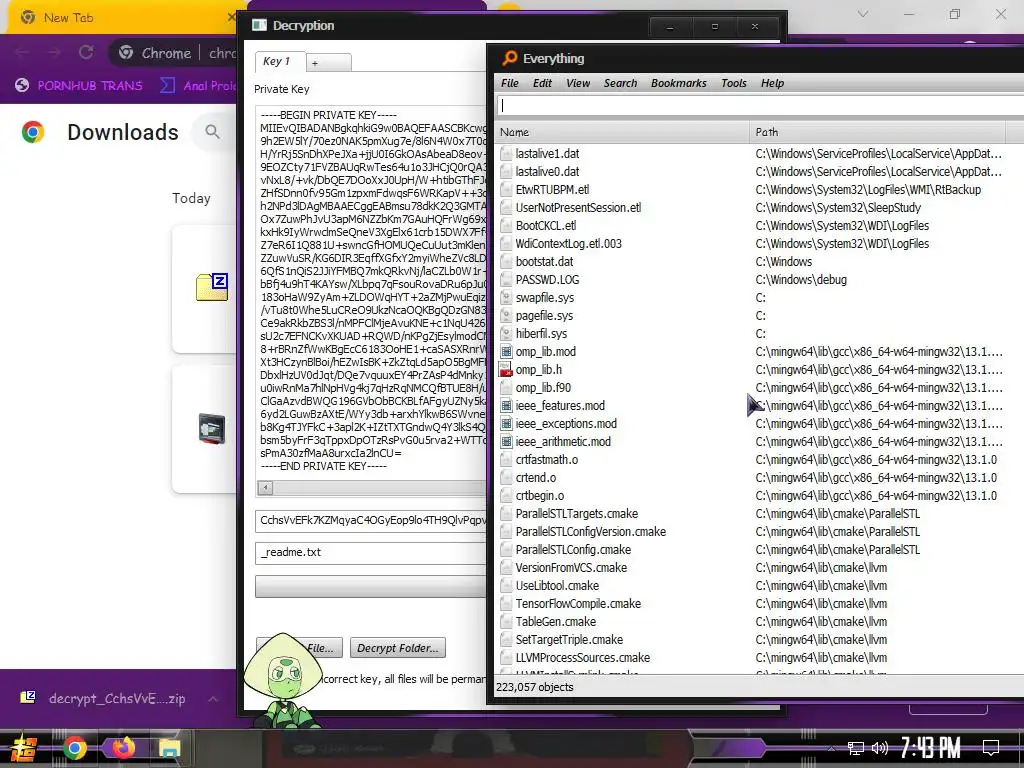Screen dimensions: 1024x768
Task: Click the swapfile.sys file icon
Action: coord(506,298)
